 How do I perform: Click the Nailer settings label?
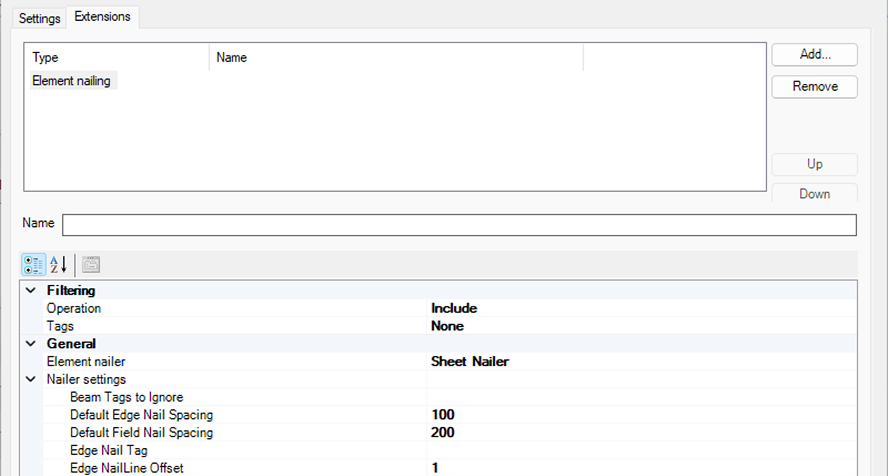pyautogui.click(x=86, y=379)
